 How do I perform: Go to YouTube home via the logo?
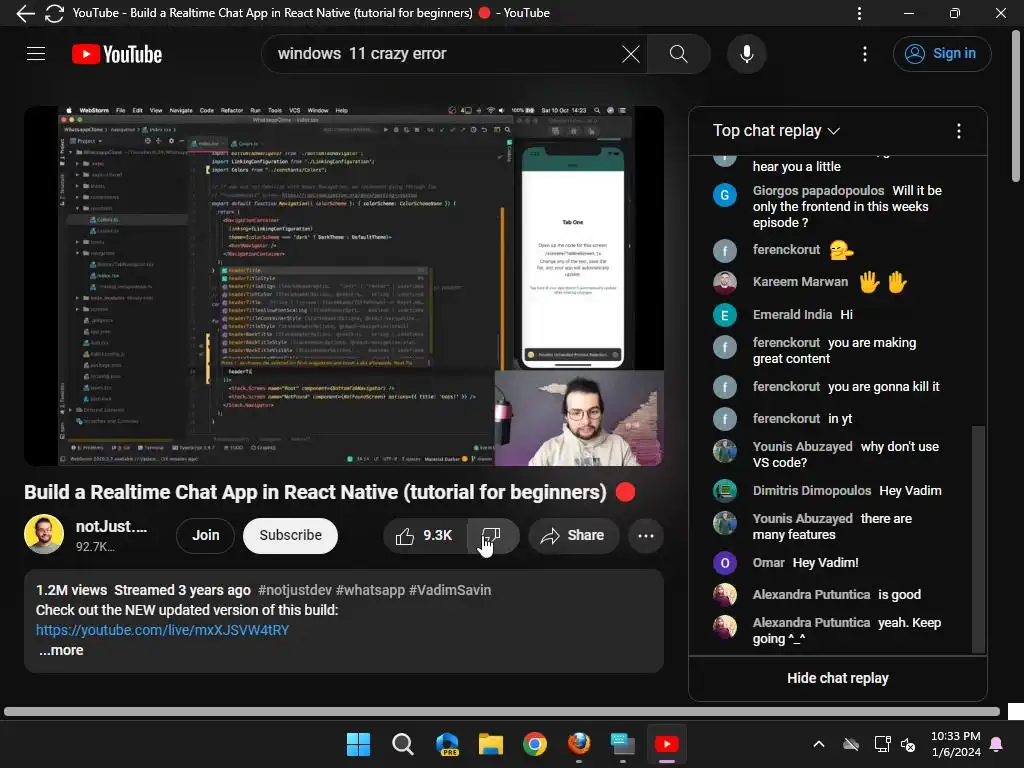pyautogui.click(x=117, y=54)
